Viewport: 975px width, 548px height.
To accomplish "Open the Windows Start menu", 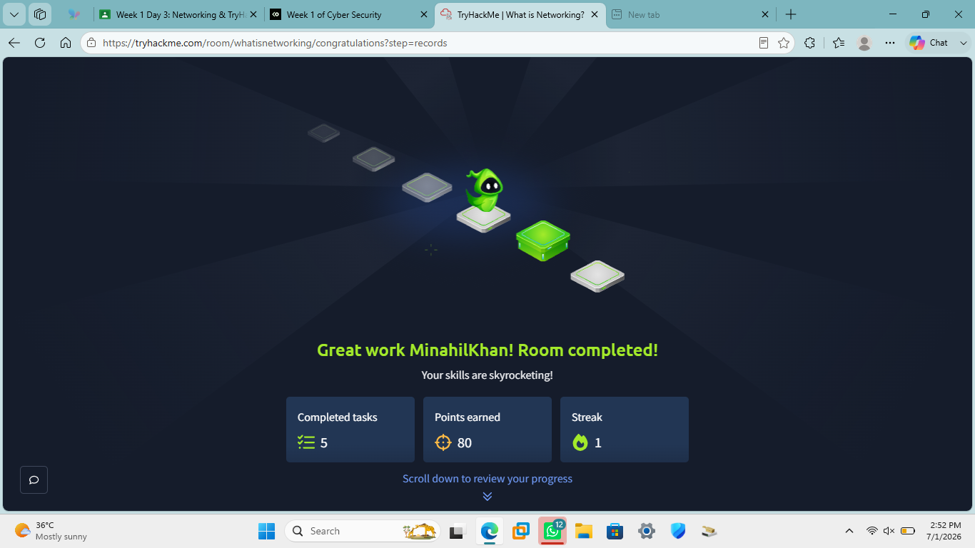I will (267, 531).
